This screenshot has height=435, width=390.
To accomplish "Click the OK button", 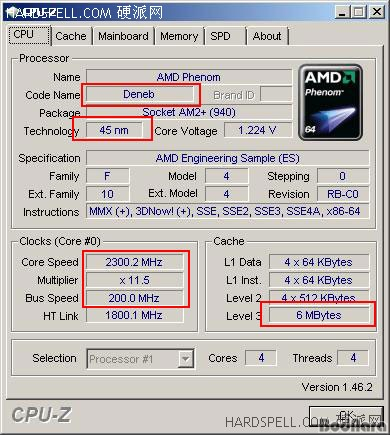I will [x=346, y=415].
